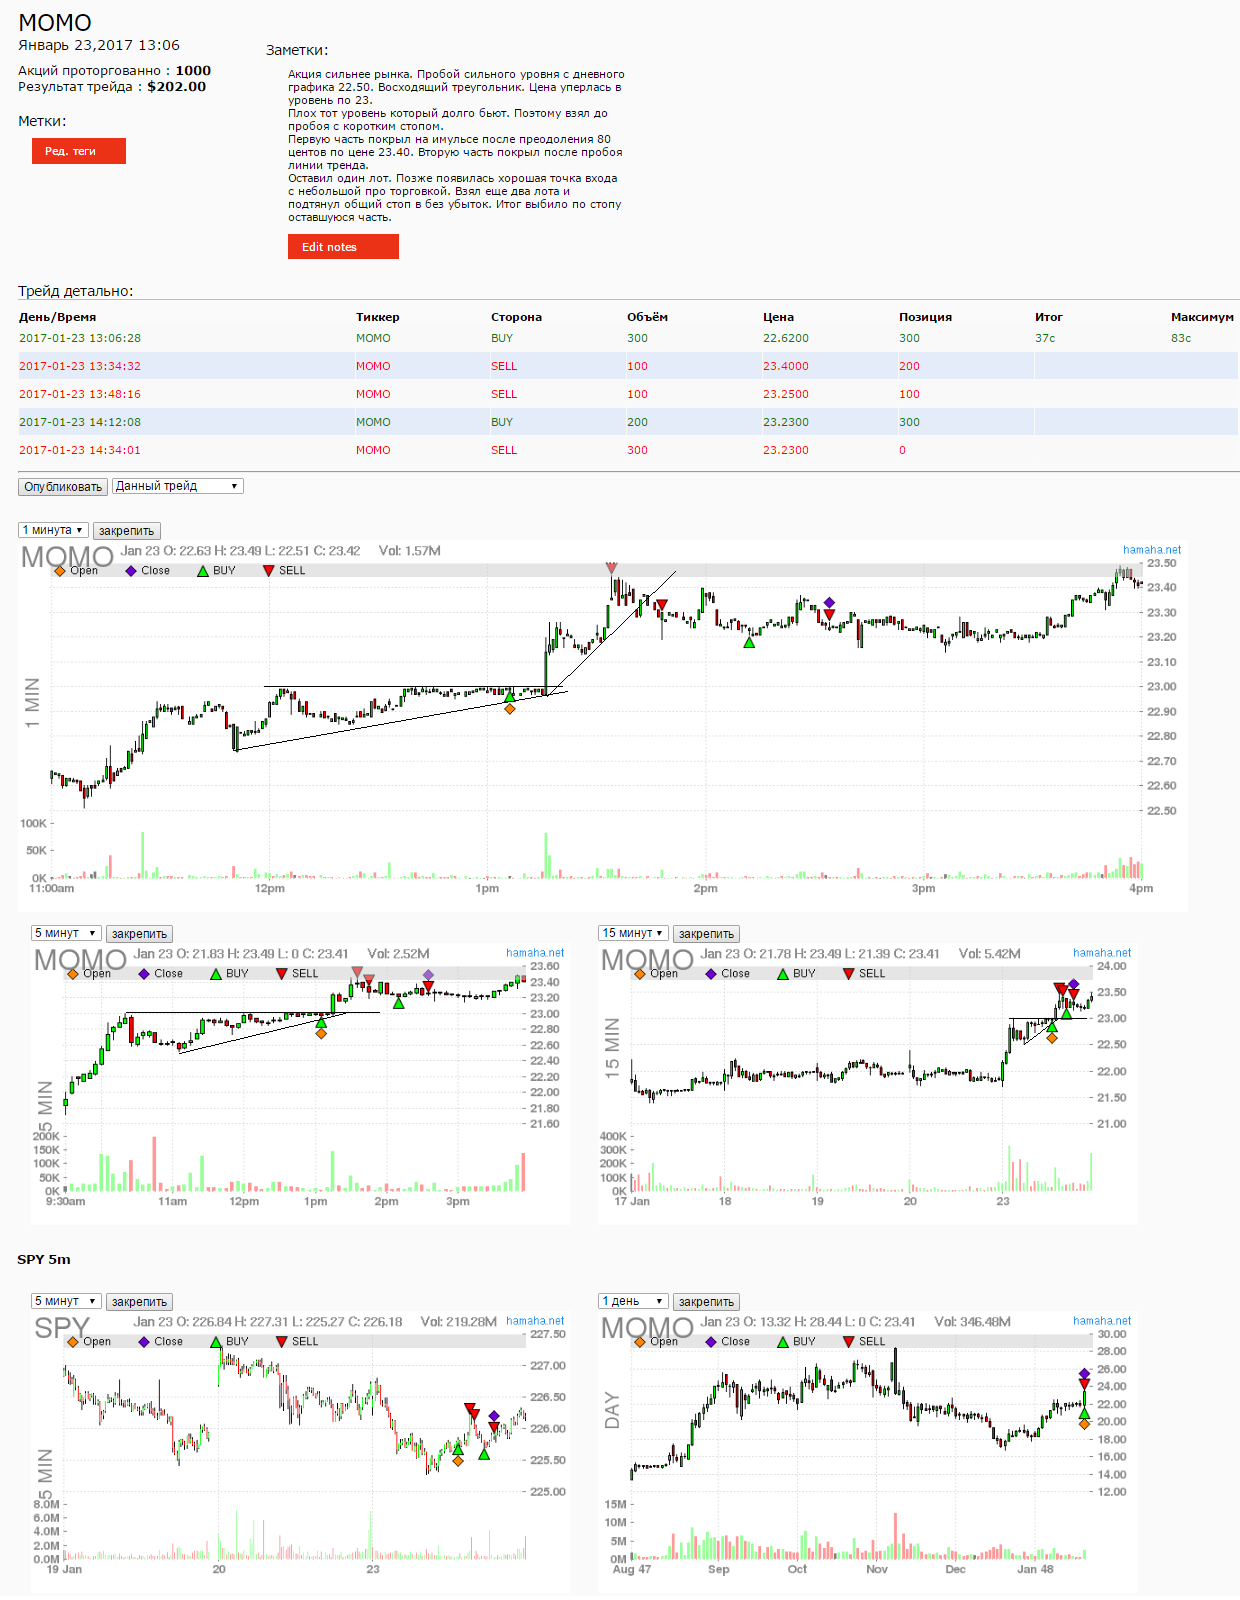Click the green BUY legend triangle on the 1-minute chart

pyautogui.click(x=203, y=571)
